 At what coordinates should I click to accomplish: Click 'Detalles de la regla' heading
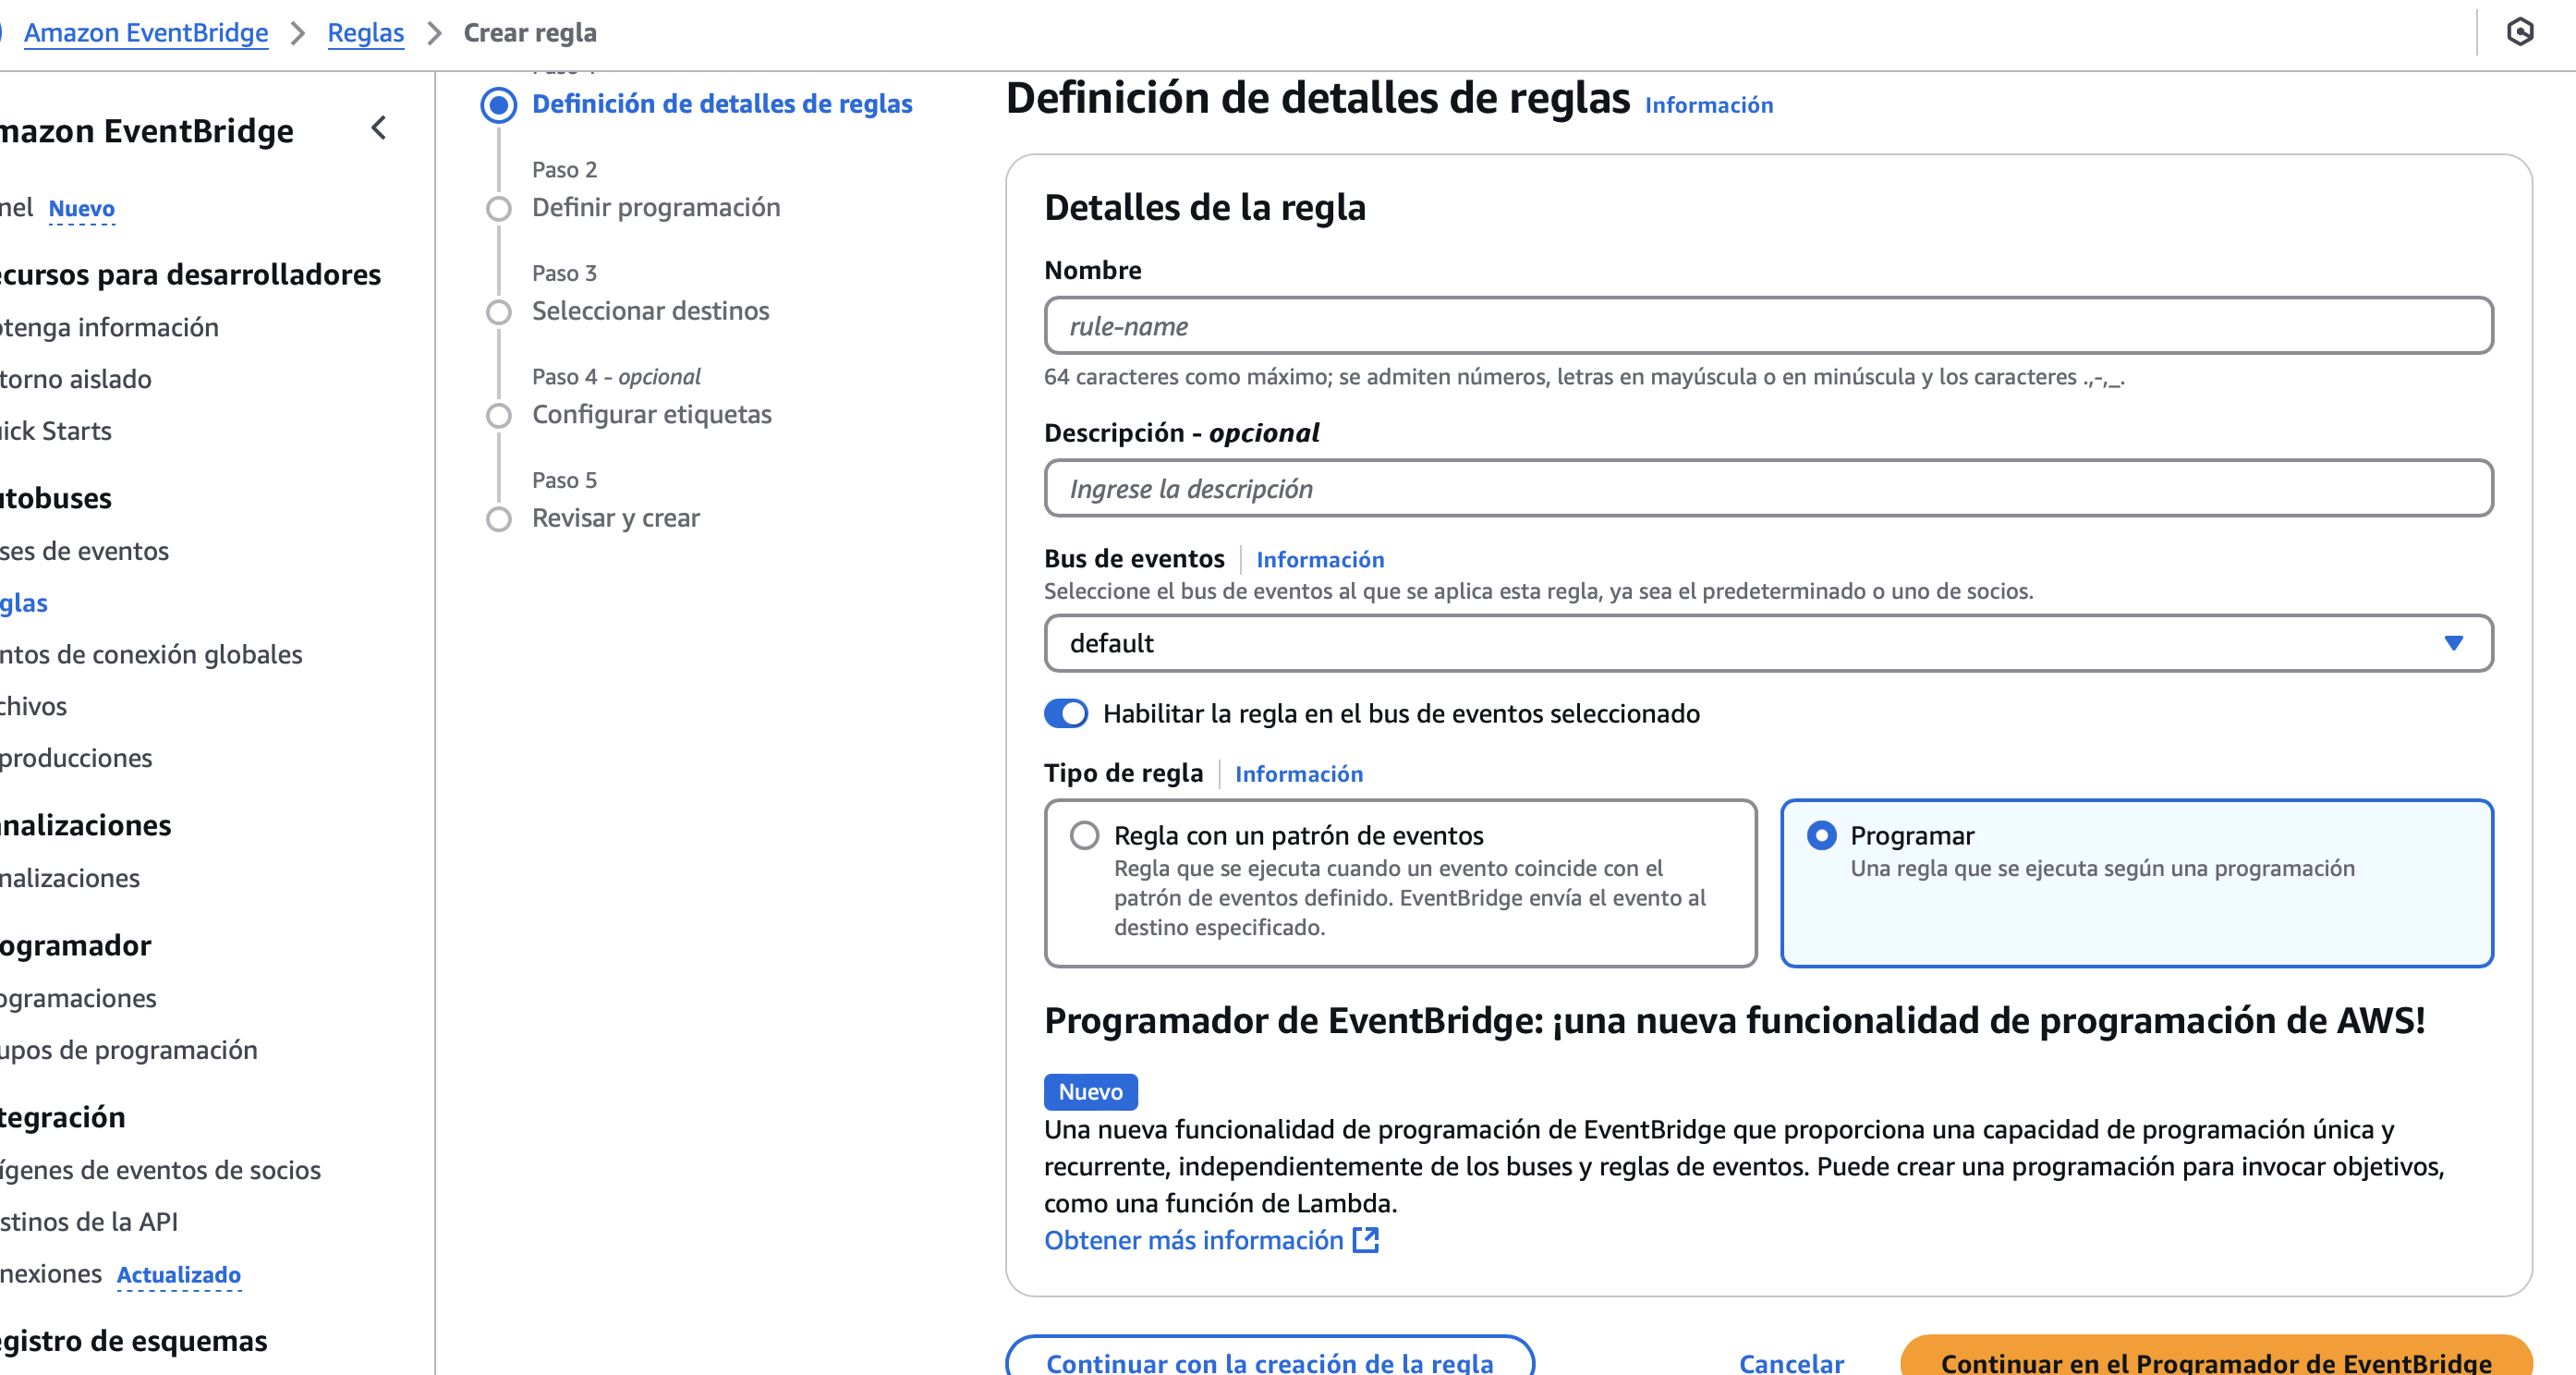1205,208
